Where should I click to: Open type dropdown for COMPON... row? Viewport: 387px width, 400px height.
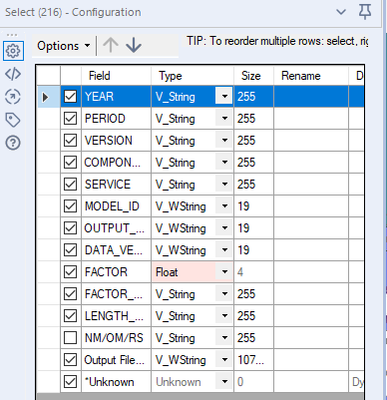click(x=224, y=162)
